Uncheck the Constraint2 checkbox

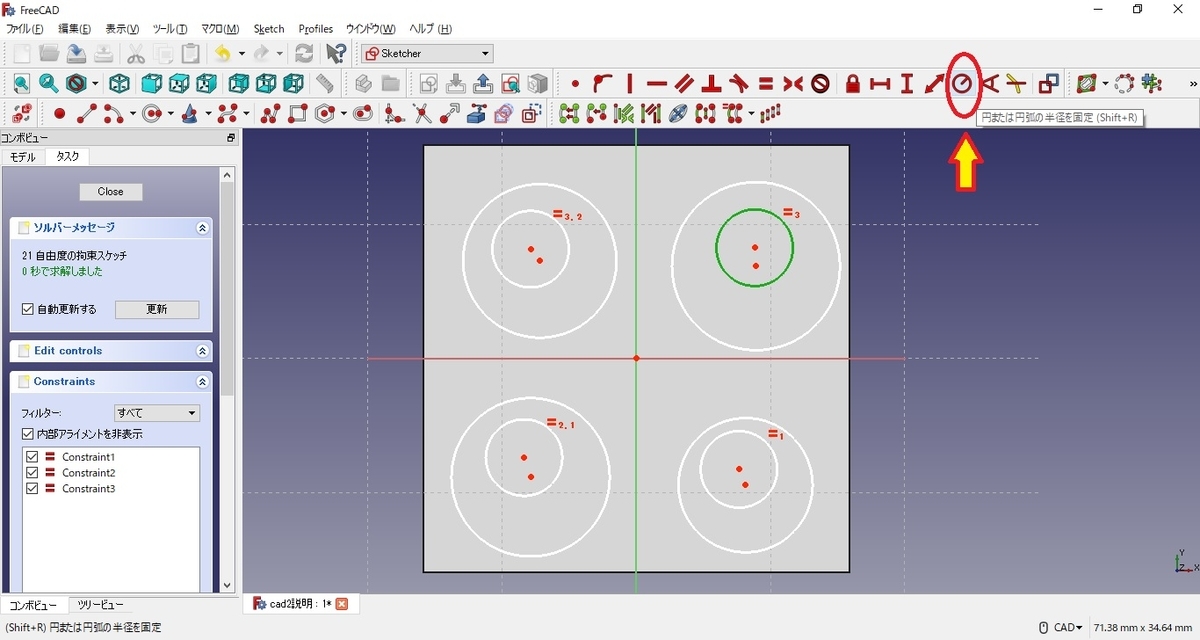click(x=32, y=473)
